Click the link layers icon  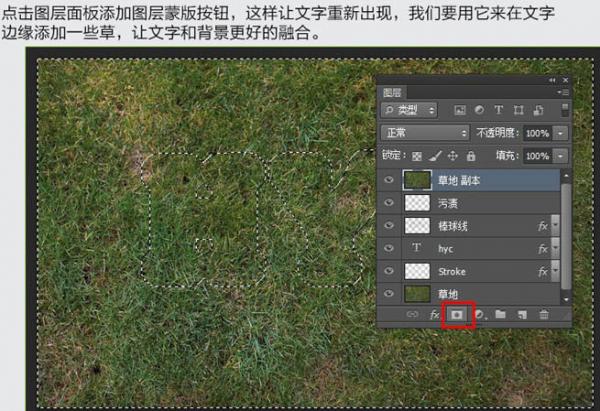point(412,314)
